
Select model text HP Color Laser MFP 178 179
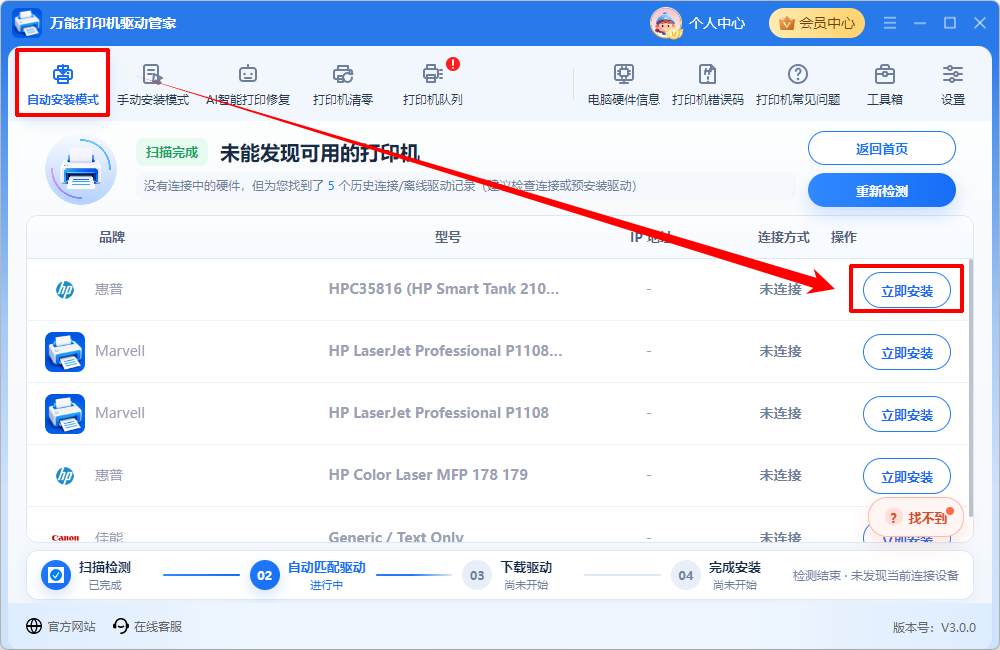coord(428,475)
